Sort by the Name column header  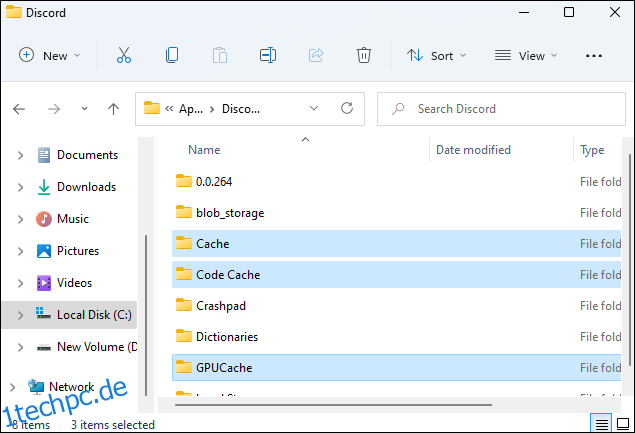click(204, 150)
